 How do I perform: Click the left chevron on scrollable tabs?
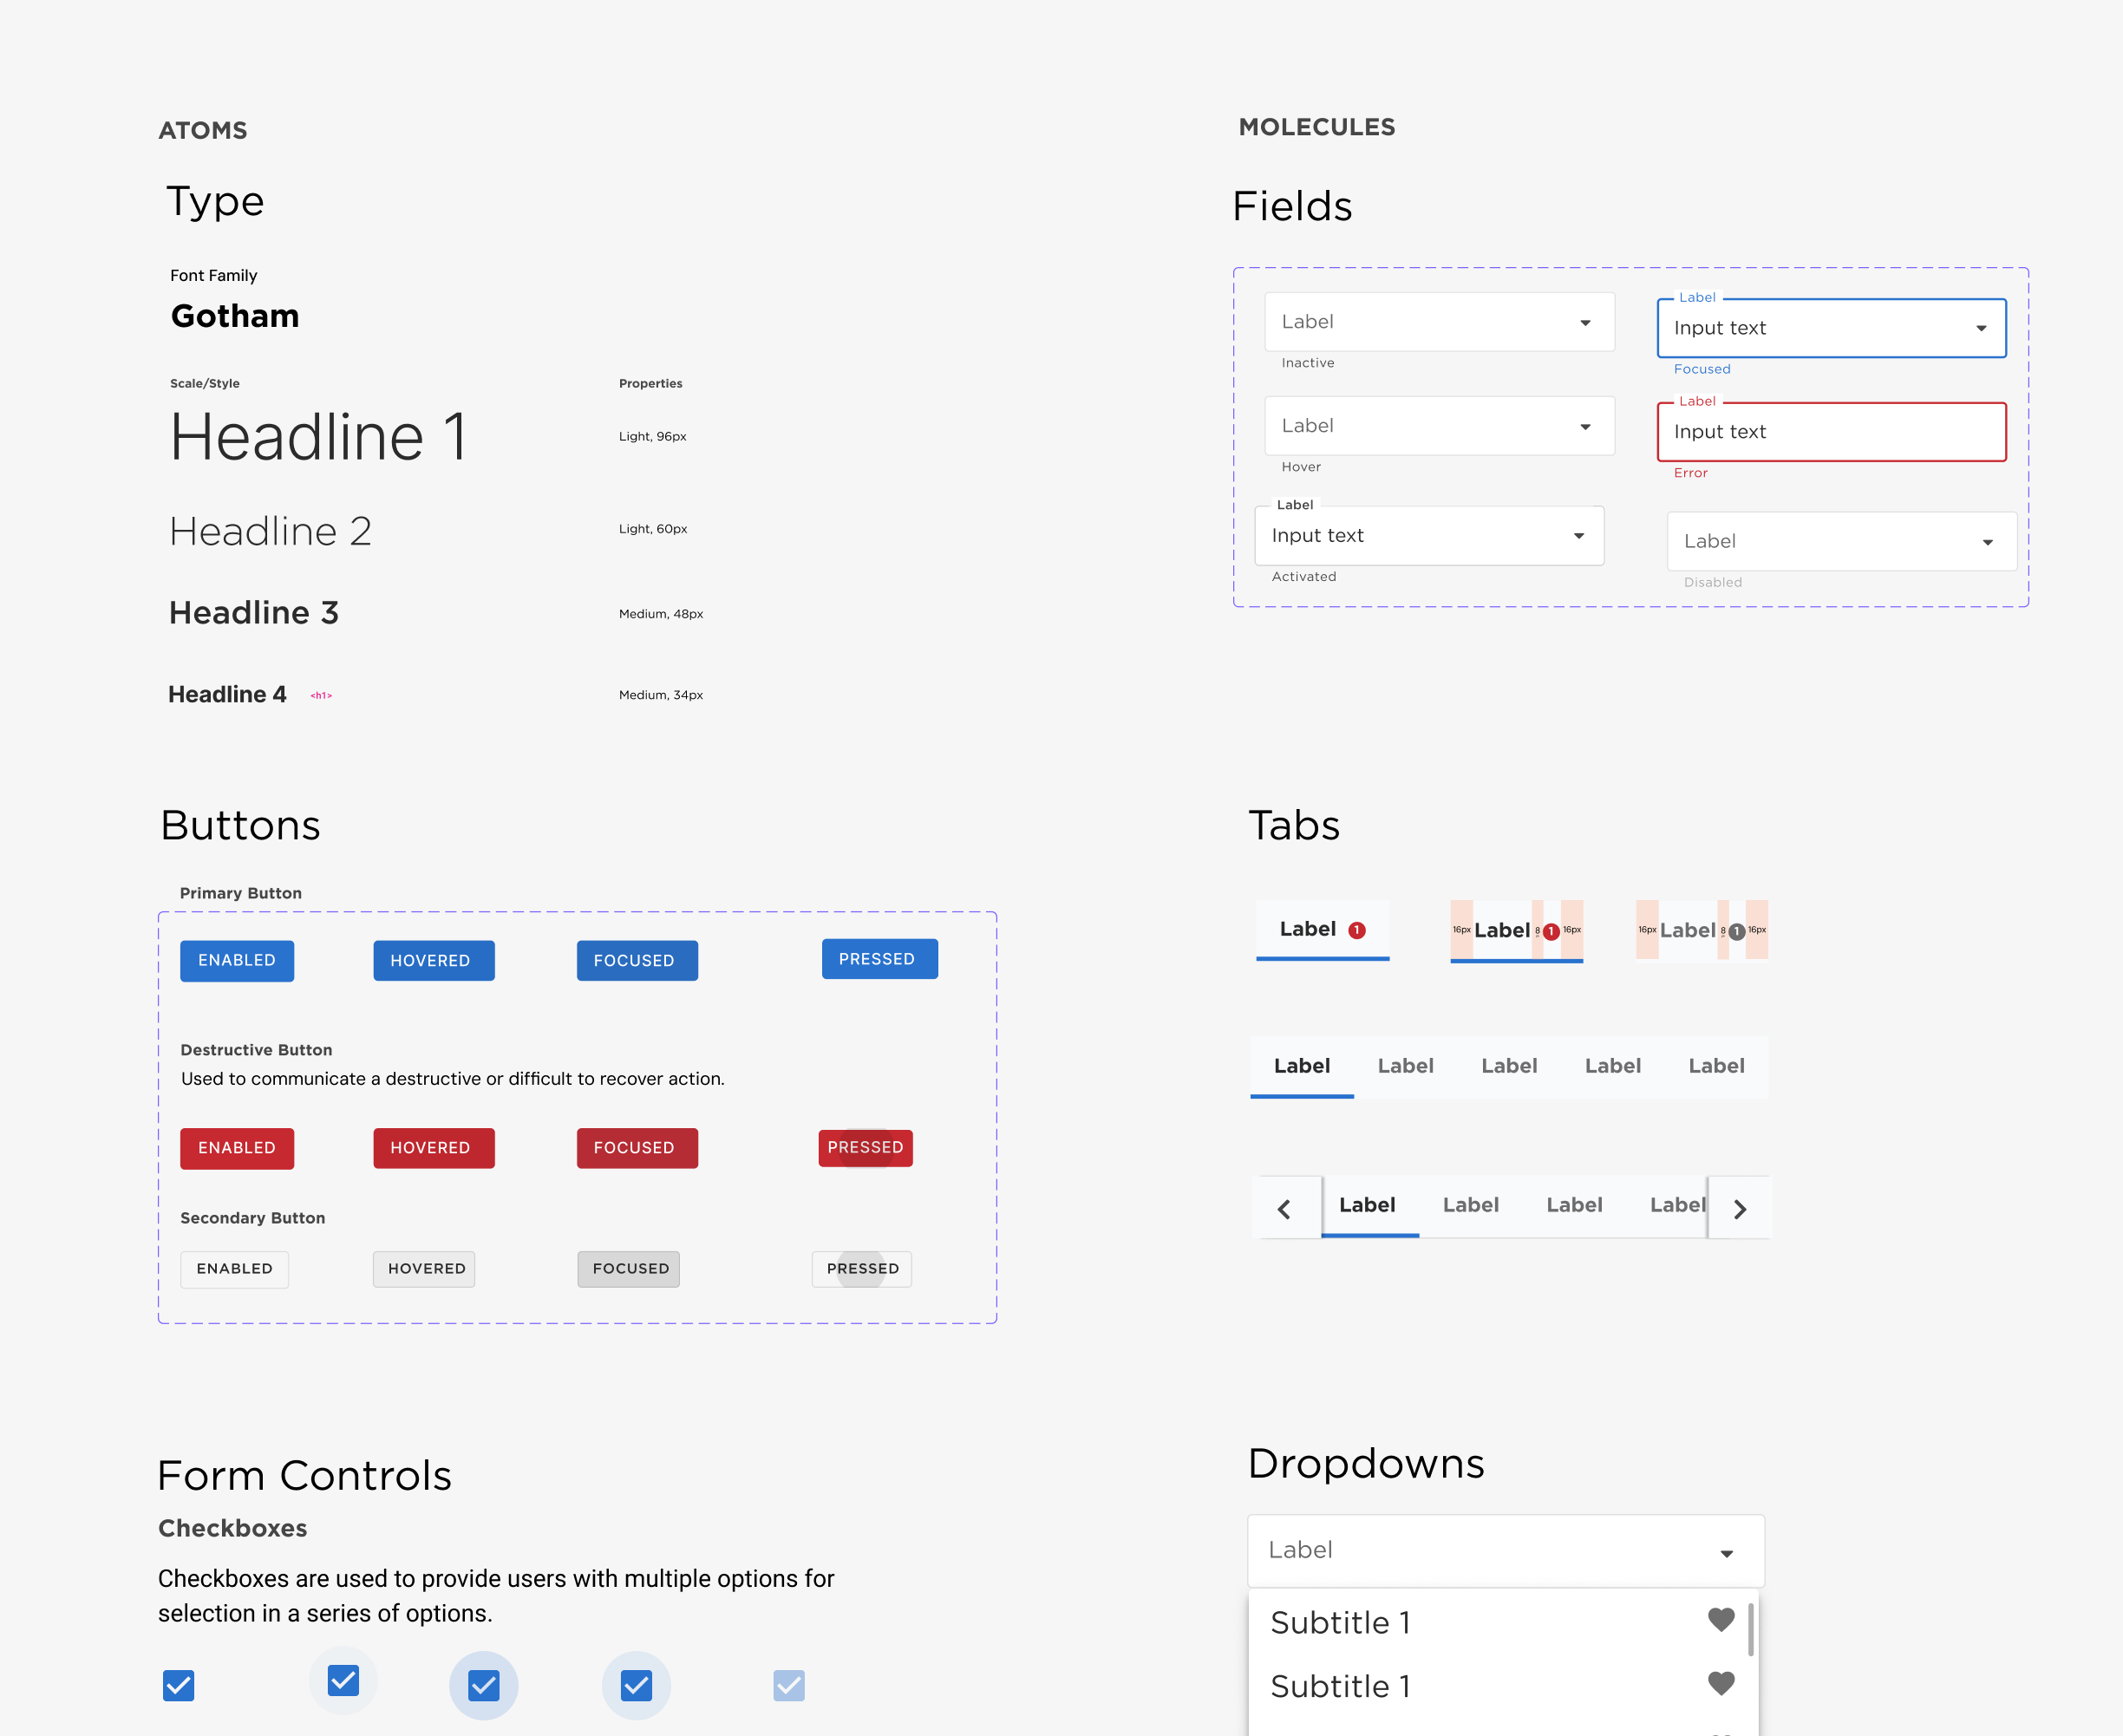(1284, 1209)
